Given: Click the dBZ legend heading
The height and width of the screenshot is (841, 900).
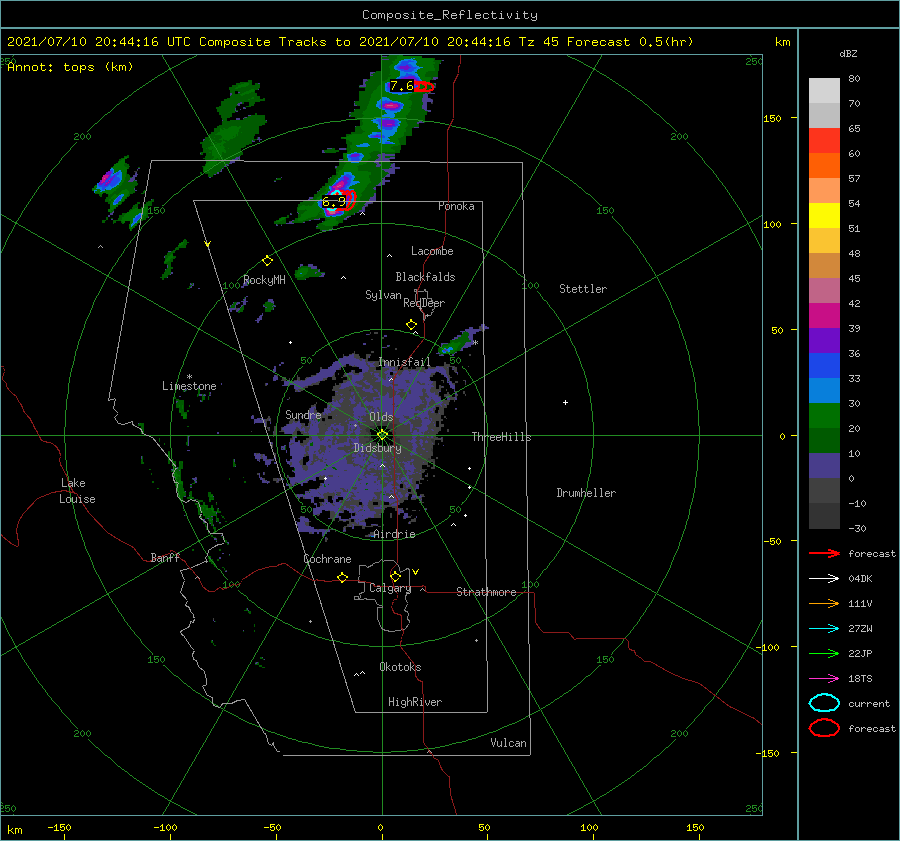Looking at the screenshot, I should click(848, 53).
